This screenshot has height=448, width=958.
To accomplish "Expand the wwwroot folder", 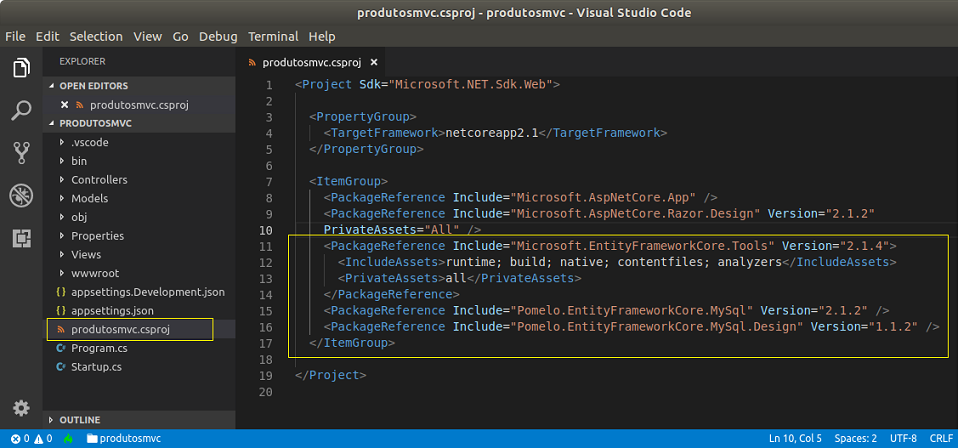I will (62, 273).
